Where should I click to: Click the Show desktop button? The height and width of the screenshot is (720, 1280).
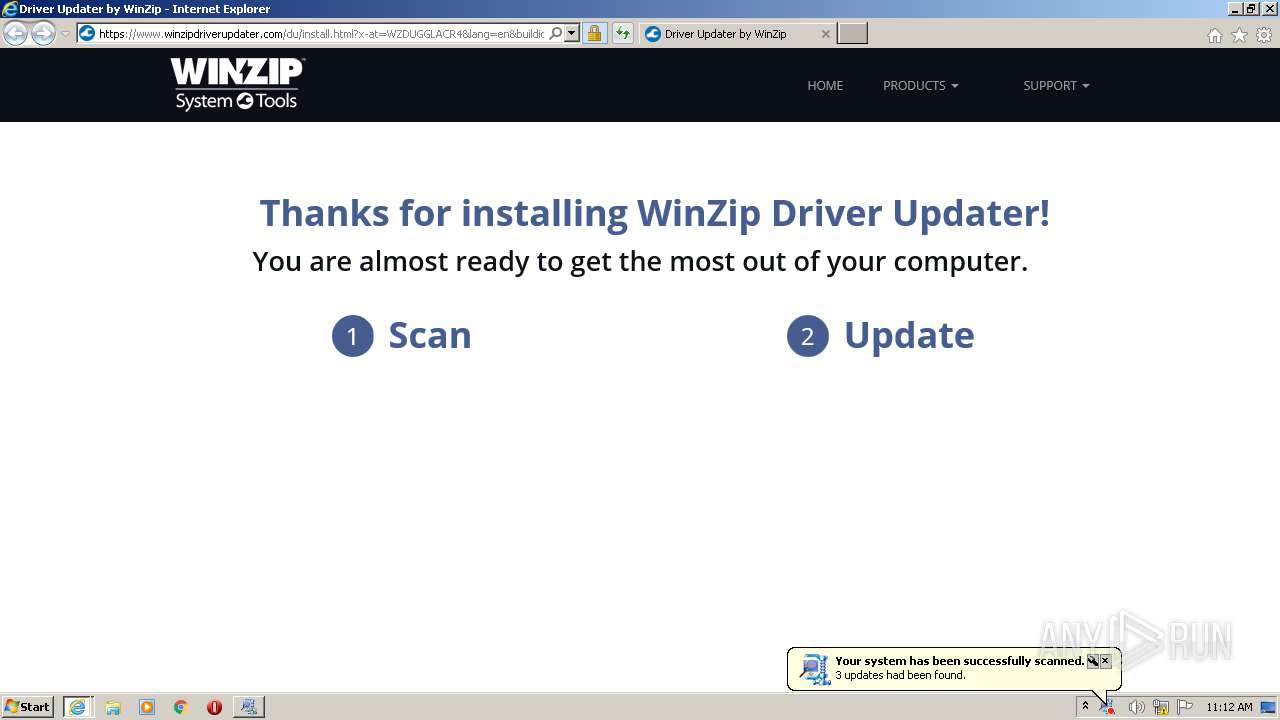pyautogui.click(x=1269, y=707)
